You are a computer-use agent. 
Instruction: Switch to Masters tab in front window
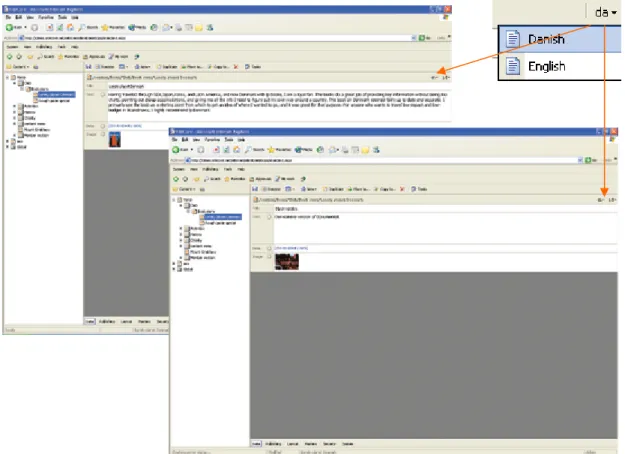pos(311,444)
